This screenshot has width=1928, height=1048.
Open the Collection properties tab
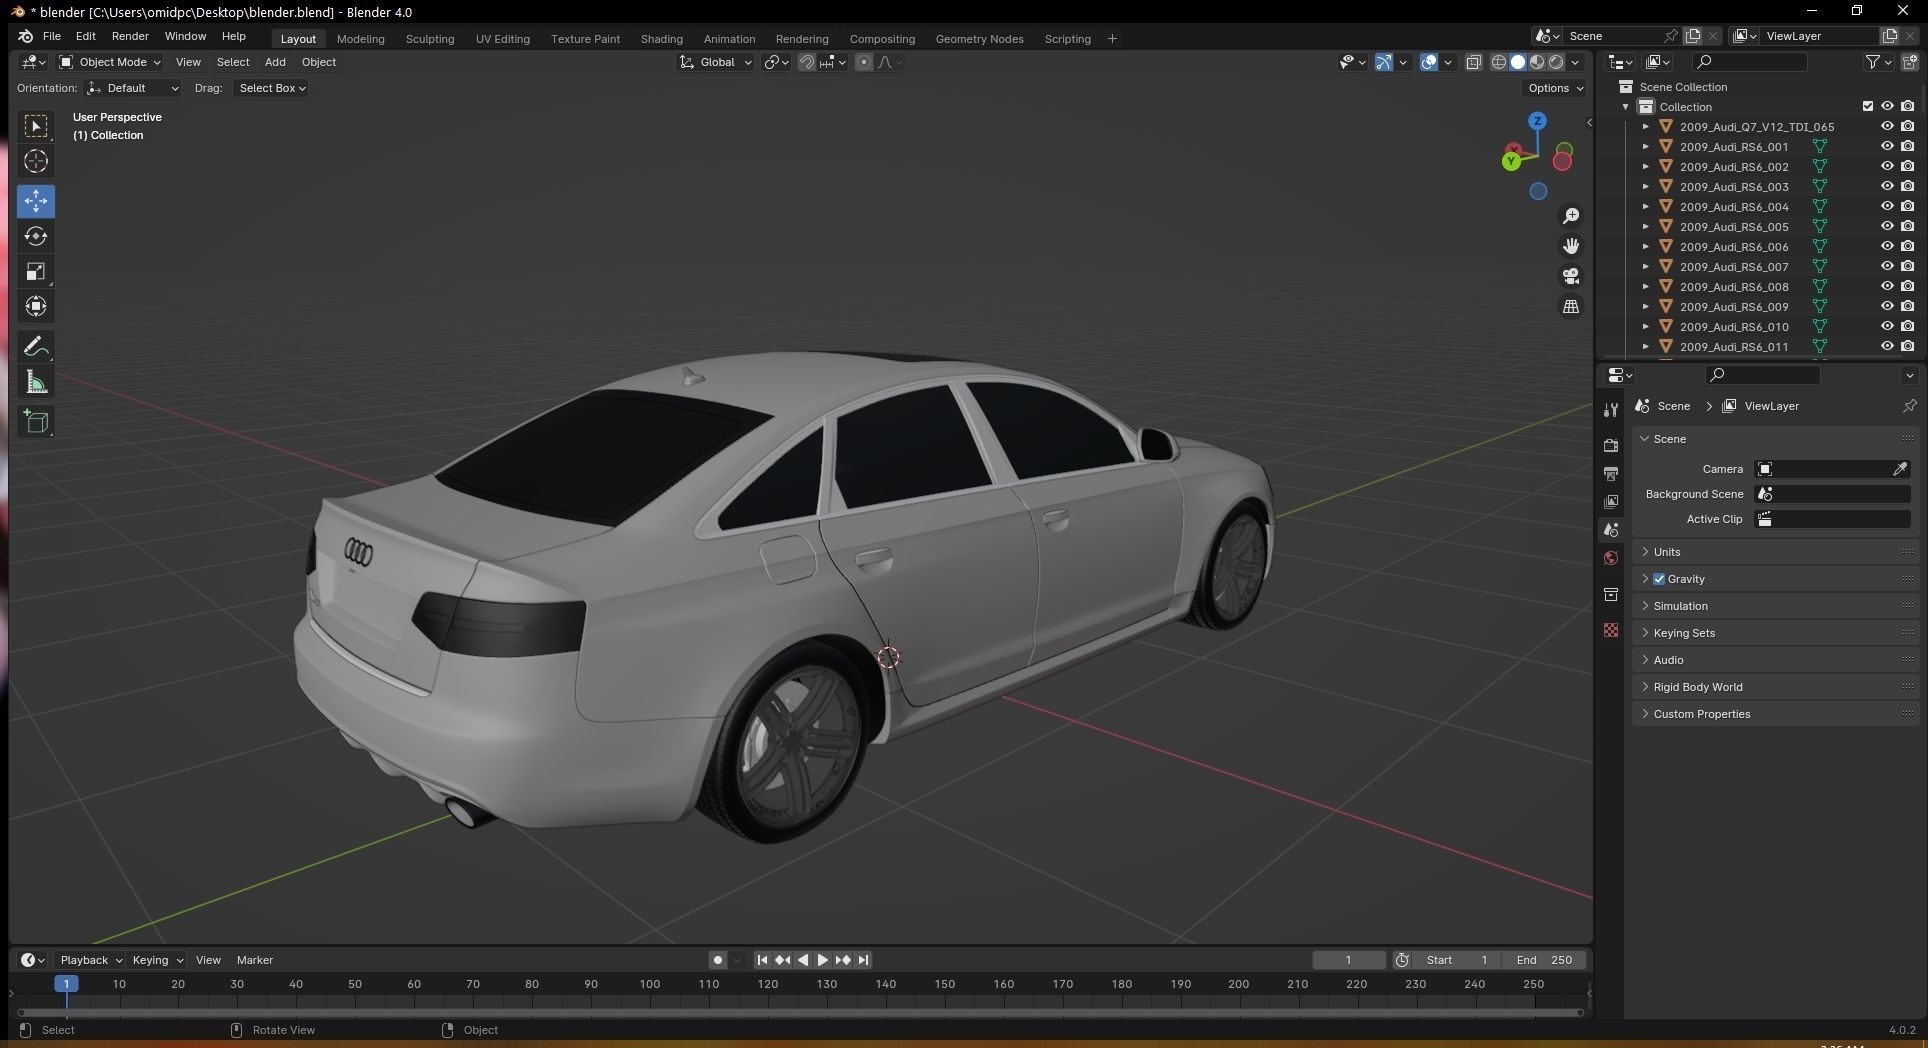tap(1611, 594)
